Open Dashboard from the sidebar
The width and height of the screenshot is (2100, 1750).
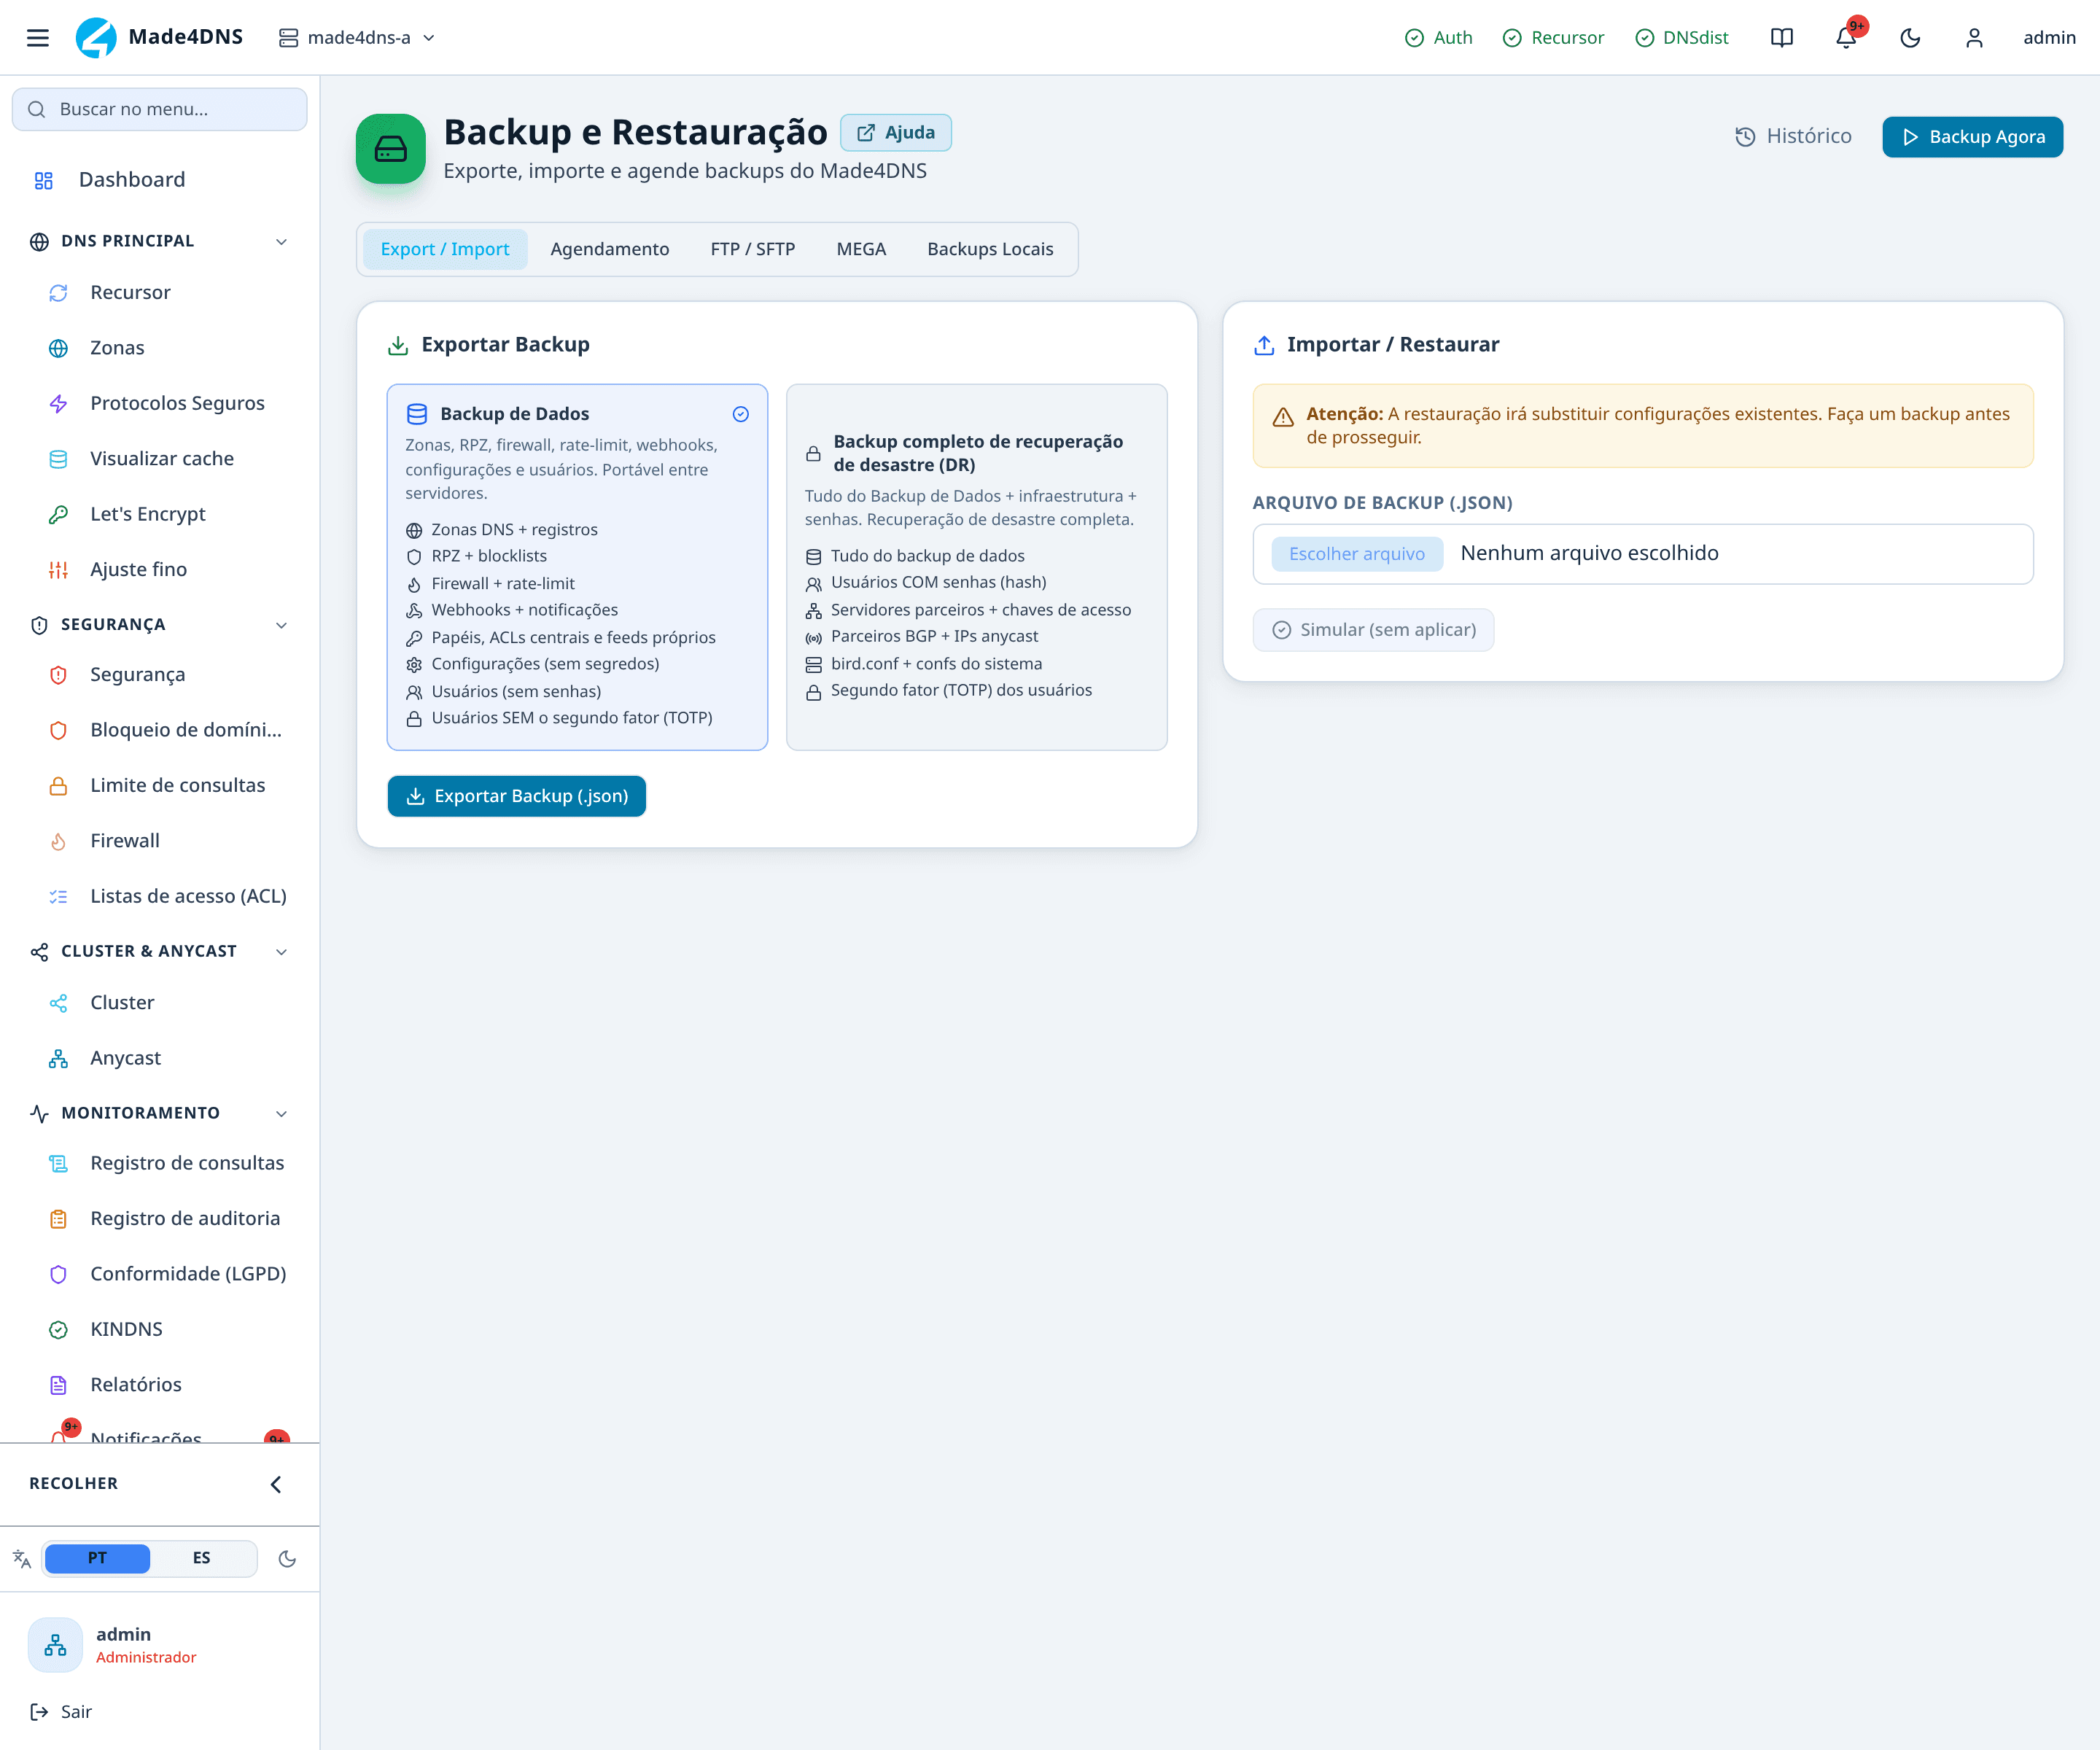point(160,180)
